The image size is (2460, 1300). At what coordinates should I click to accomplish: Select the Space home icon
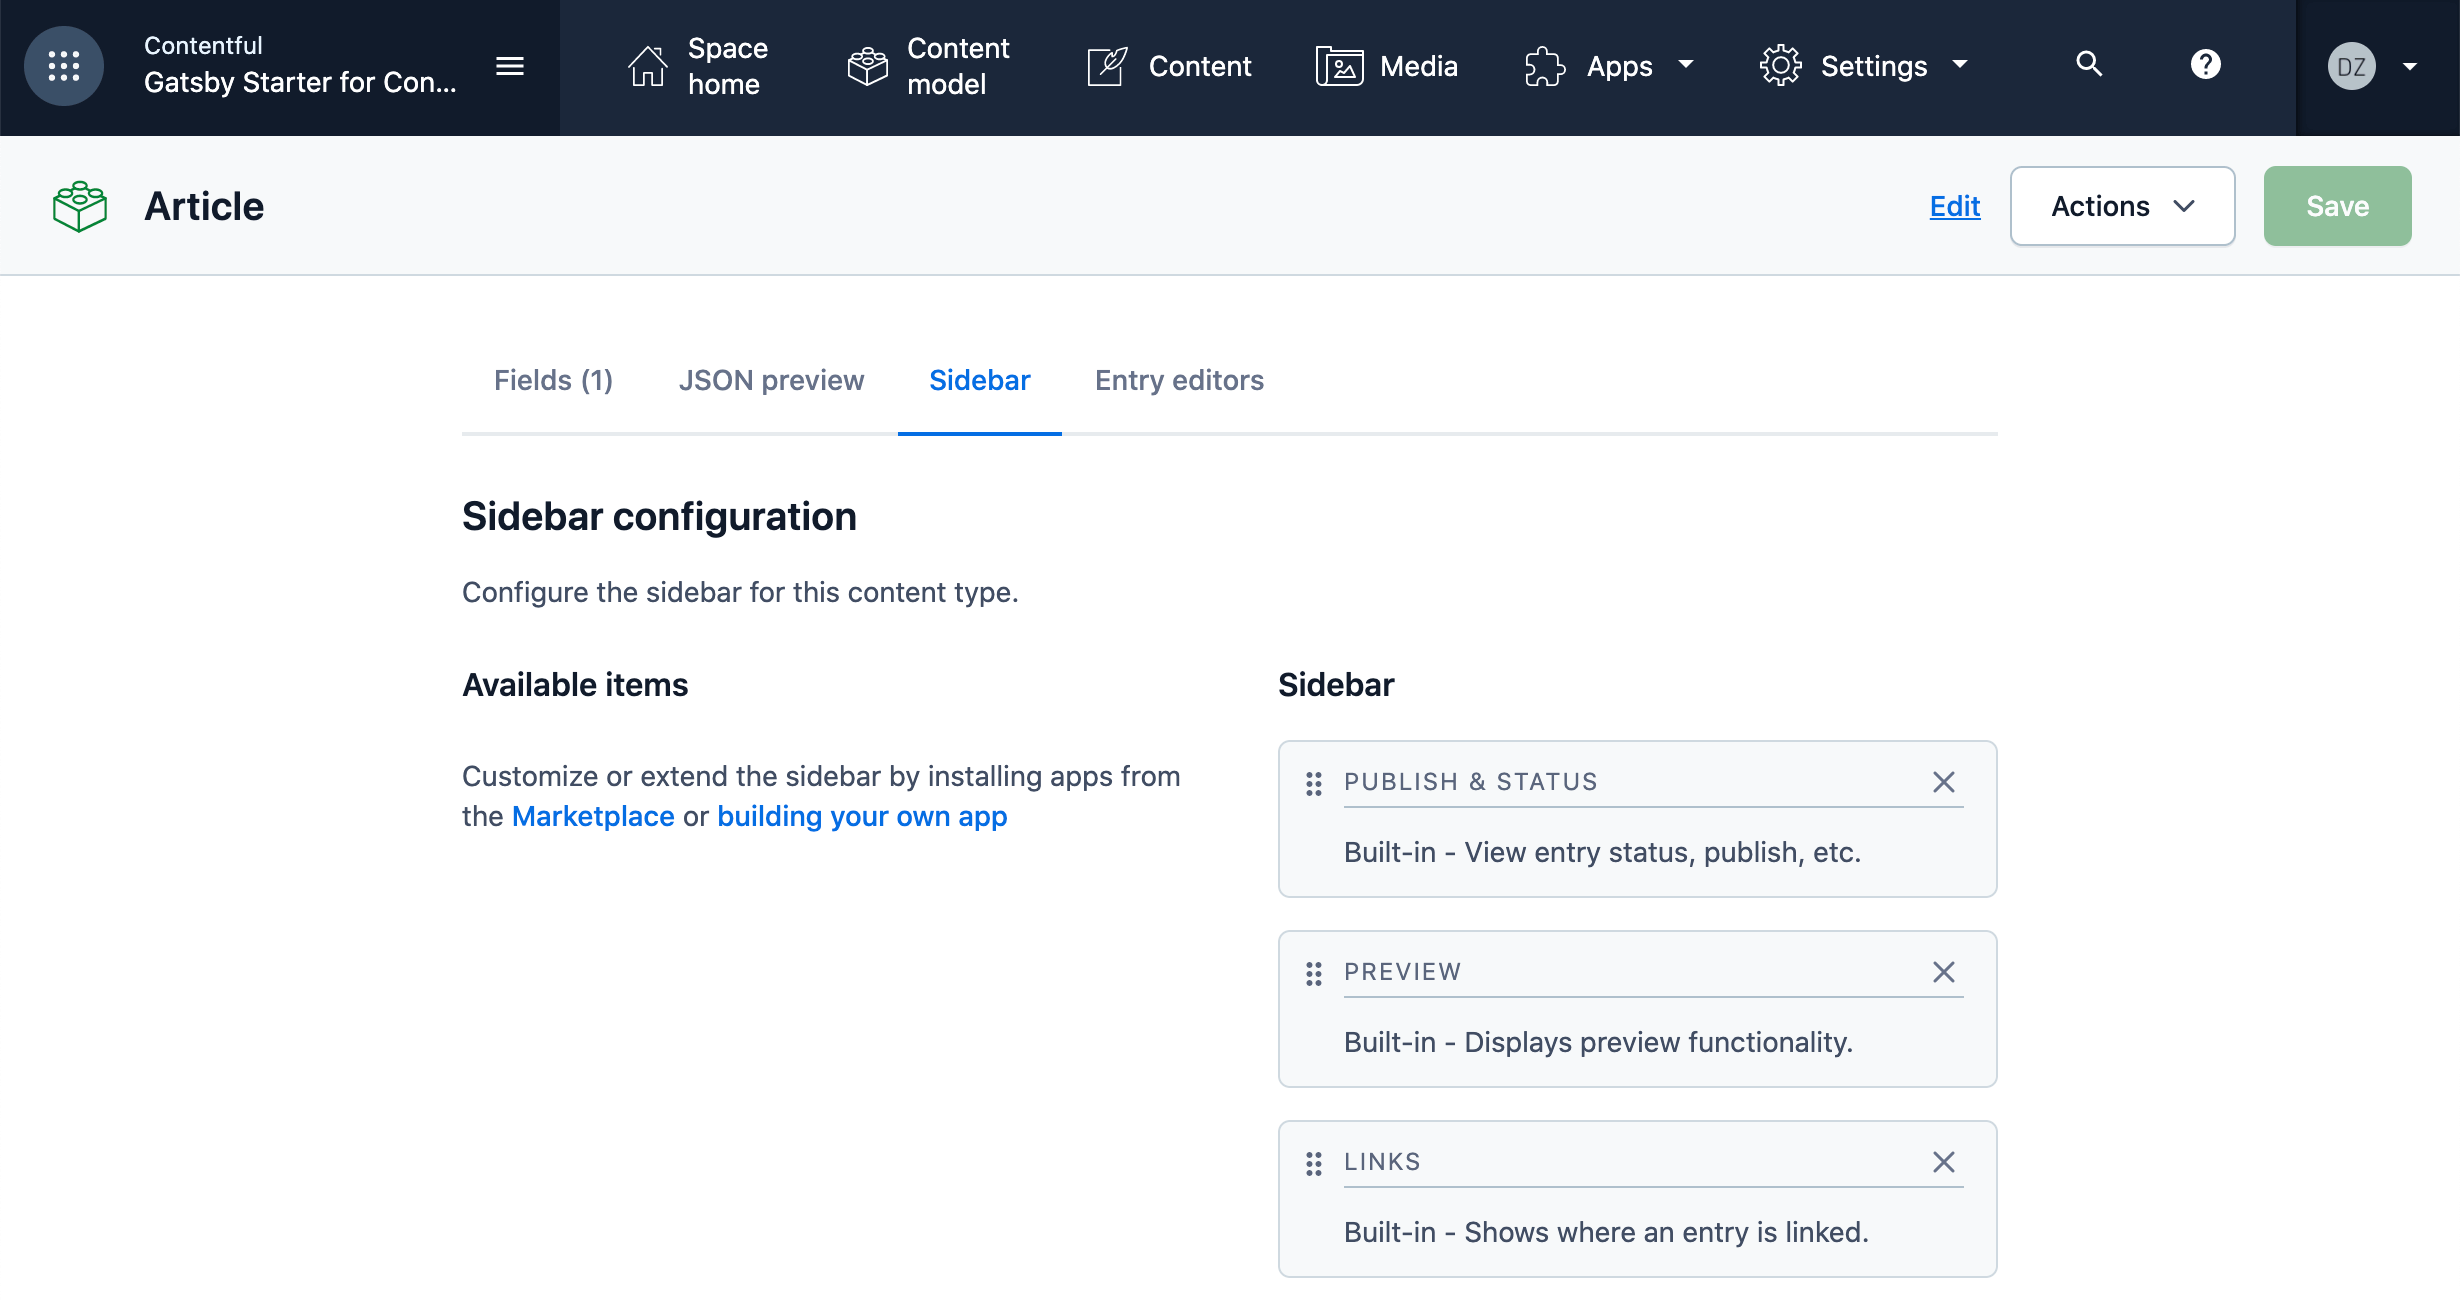pyautogui.click(x=648, y=65)
